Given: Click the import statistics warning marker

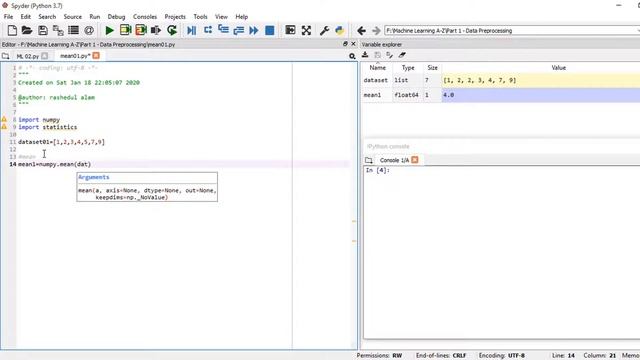Looking at the screenshot, I should 4,127.
